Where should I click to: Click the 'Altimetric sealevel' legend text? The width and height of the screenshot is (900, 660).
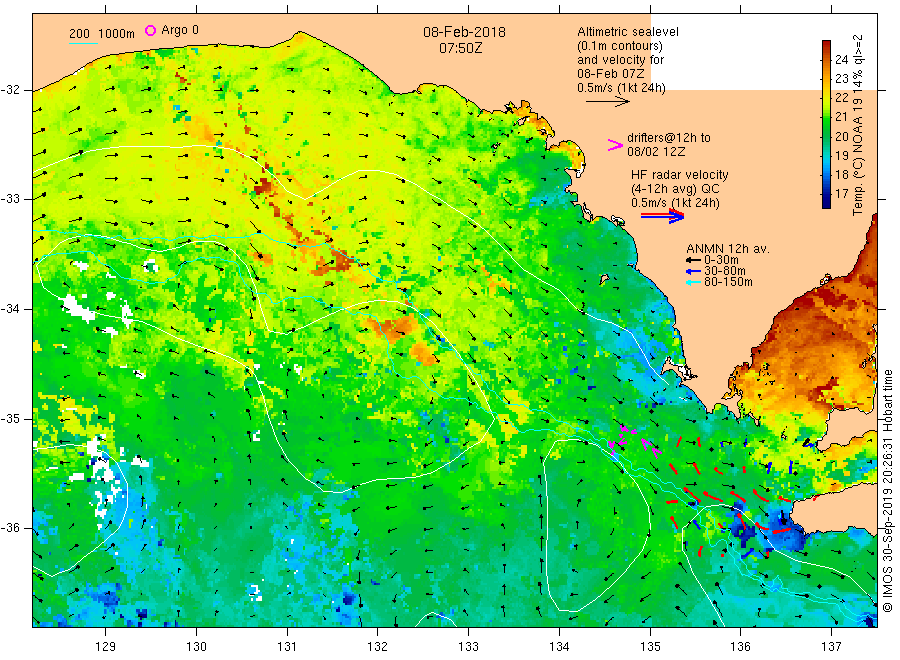click(x=628, y=32)
